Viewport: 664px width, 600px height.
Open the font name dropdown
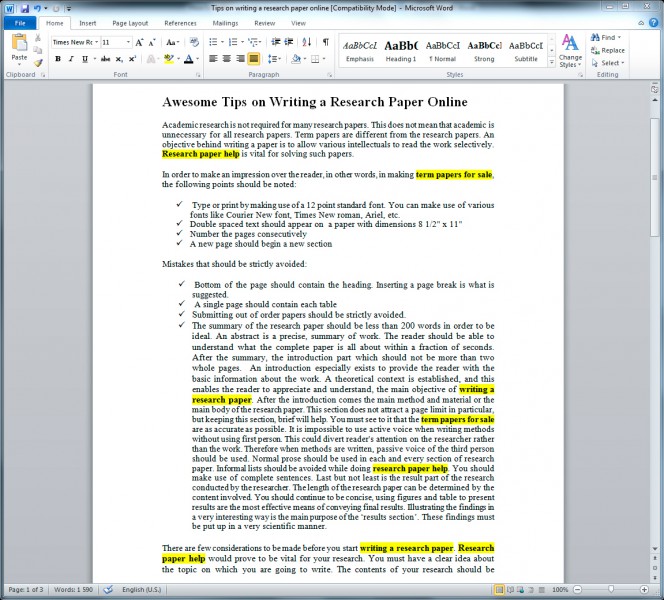click(97, 42)
